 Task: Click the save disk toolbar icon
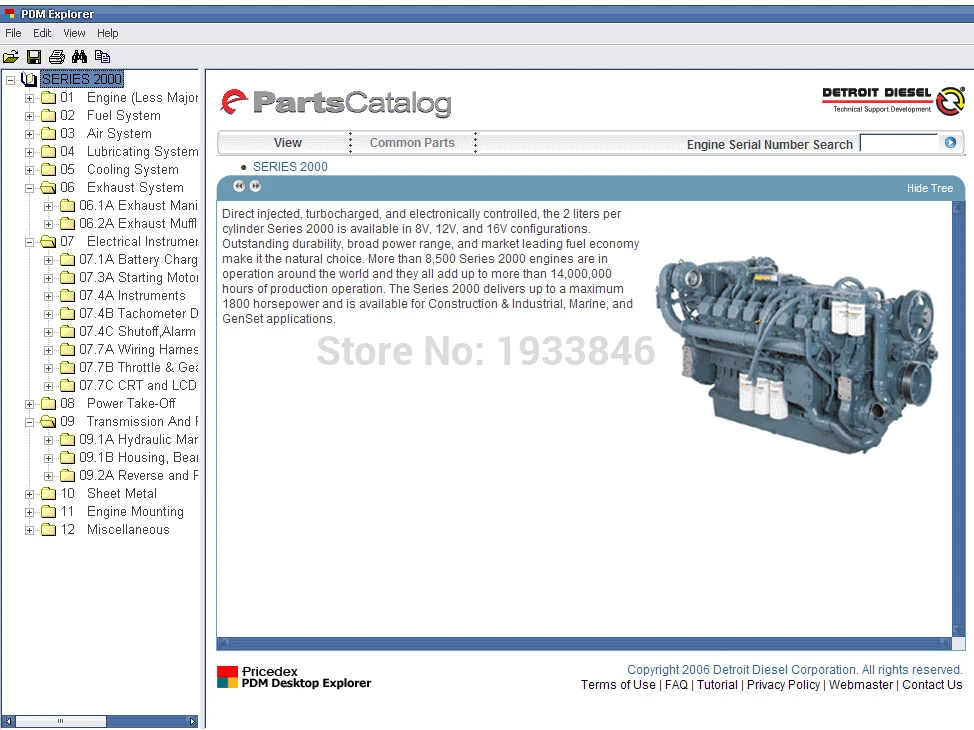(34, 57)
